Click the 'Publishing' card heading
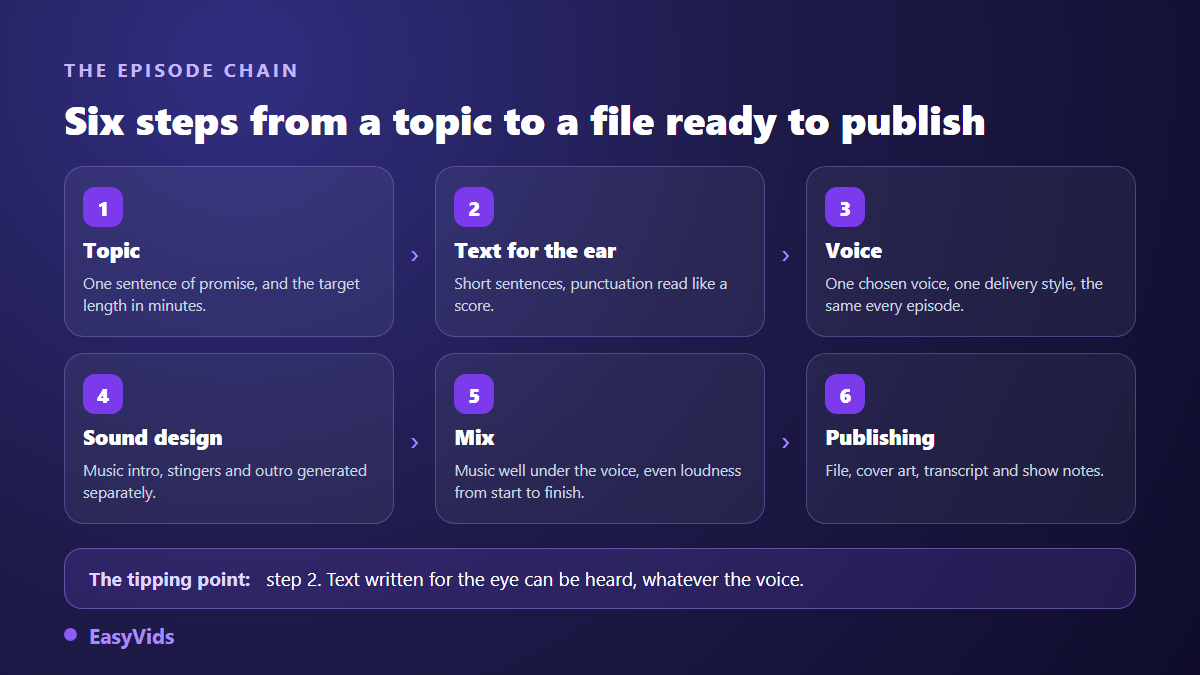 click(880, 438)
